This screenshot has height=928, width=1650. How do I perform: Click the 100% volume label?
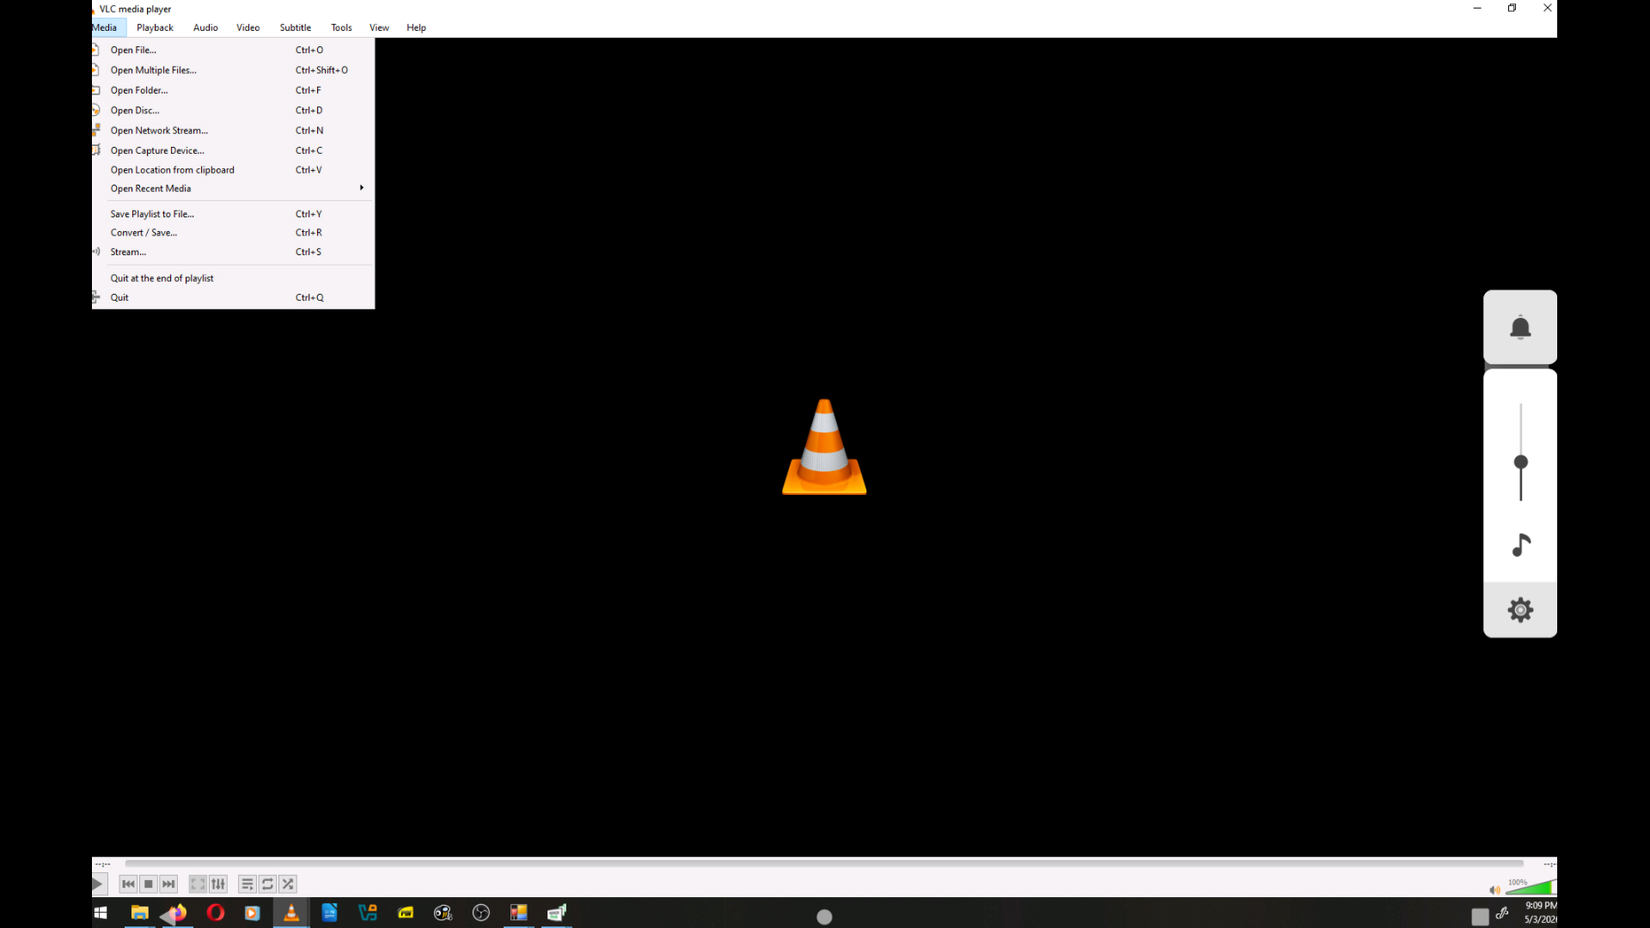(1517, 882)
